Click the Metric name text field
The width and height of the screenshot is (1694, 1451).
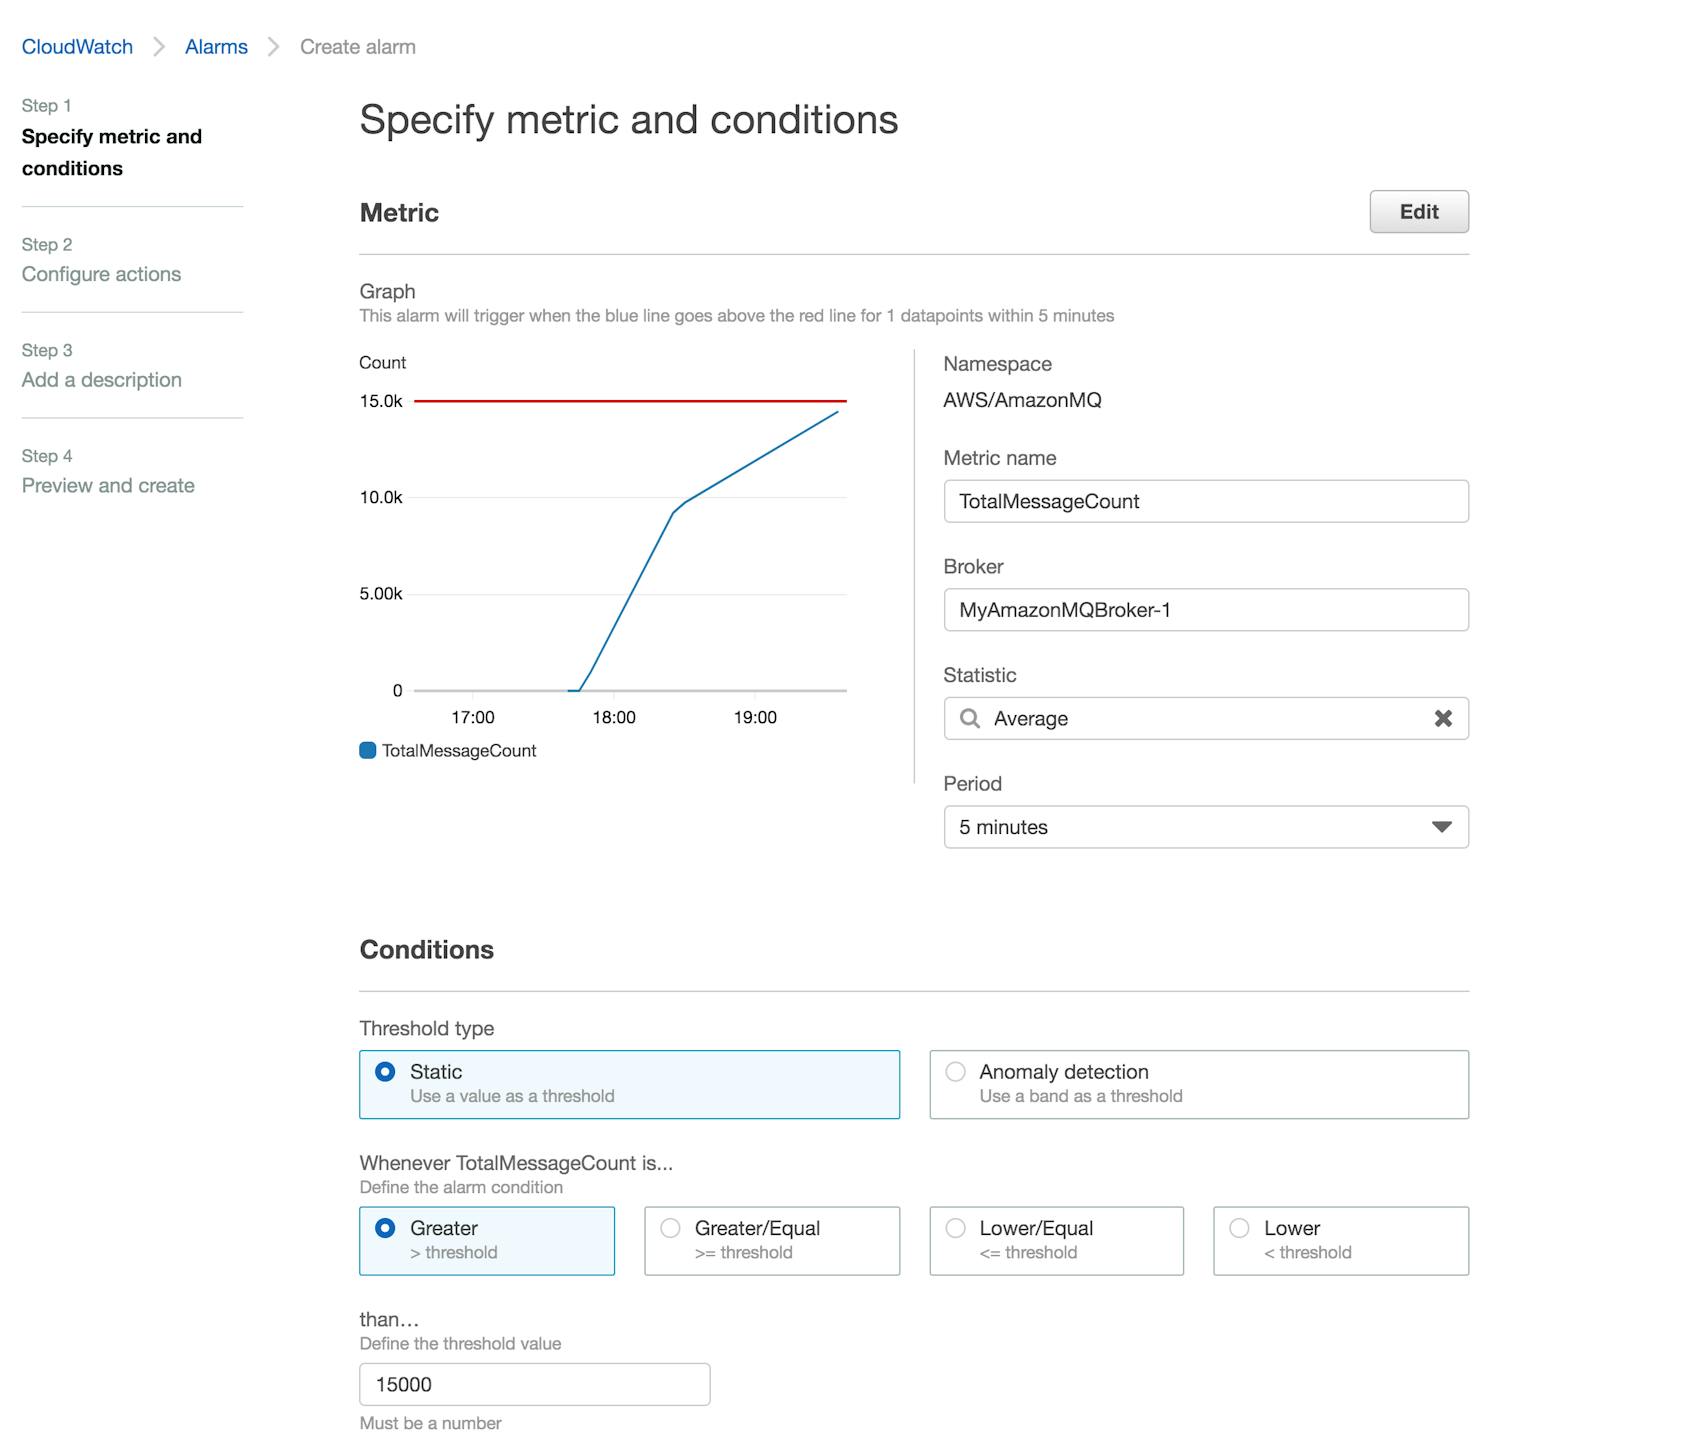coord(1205,501)
